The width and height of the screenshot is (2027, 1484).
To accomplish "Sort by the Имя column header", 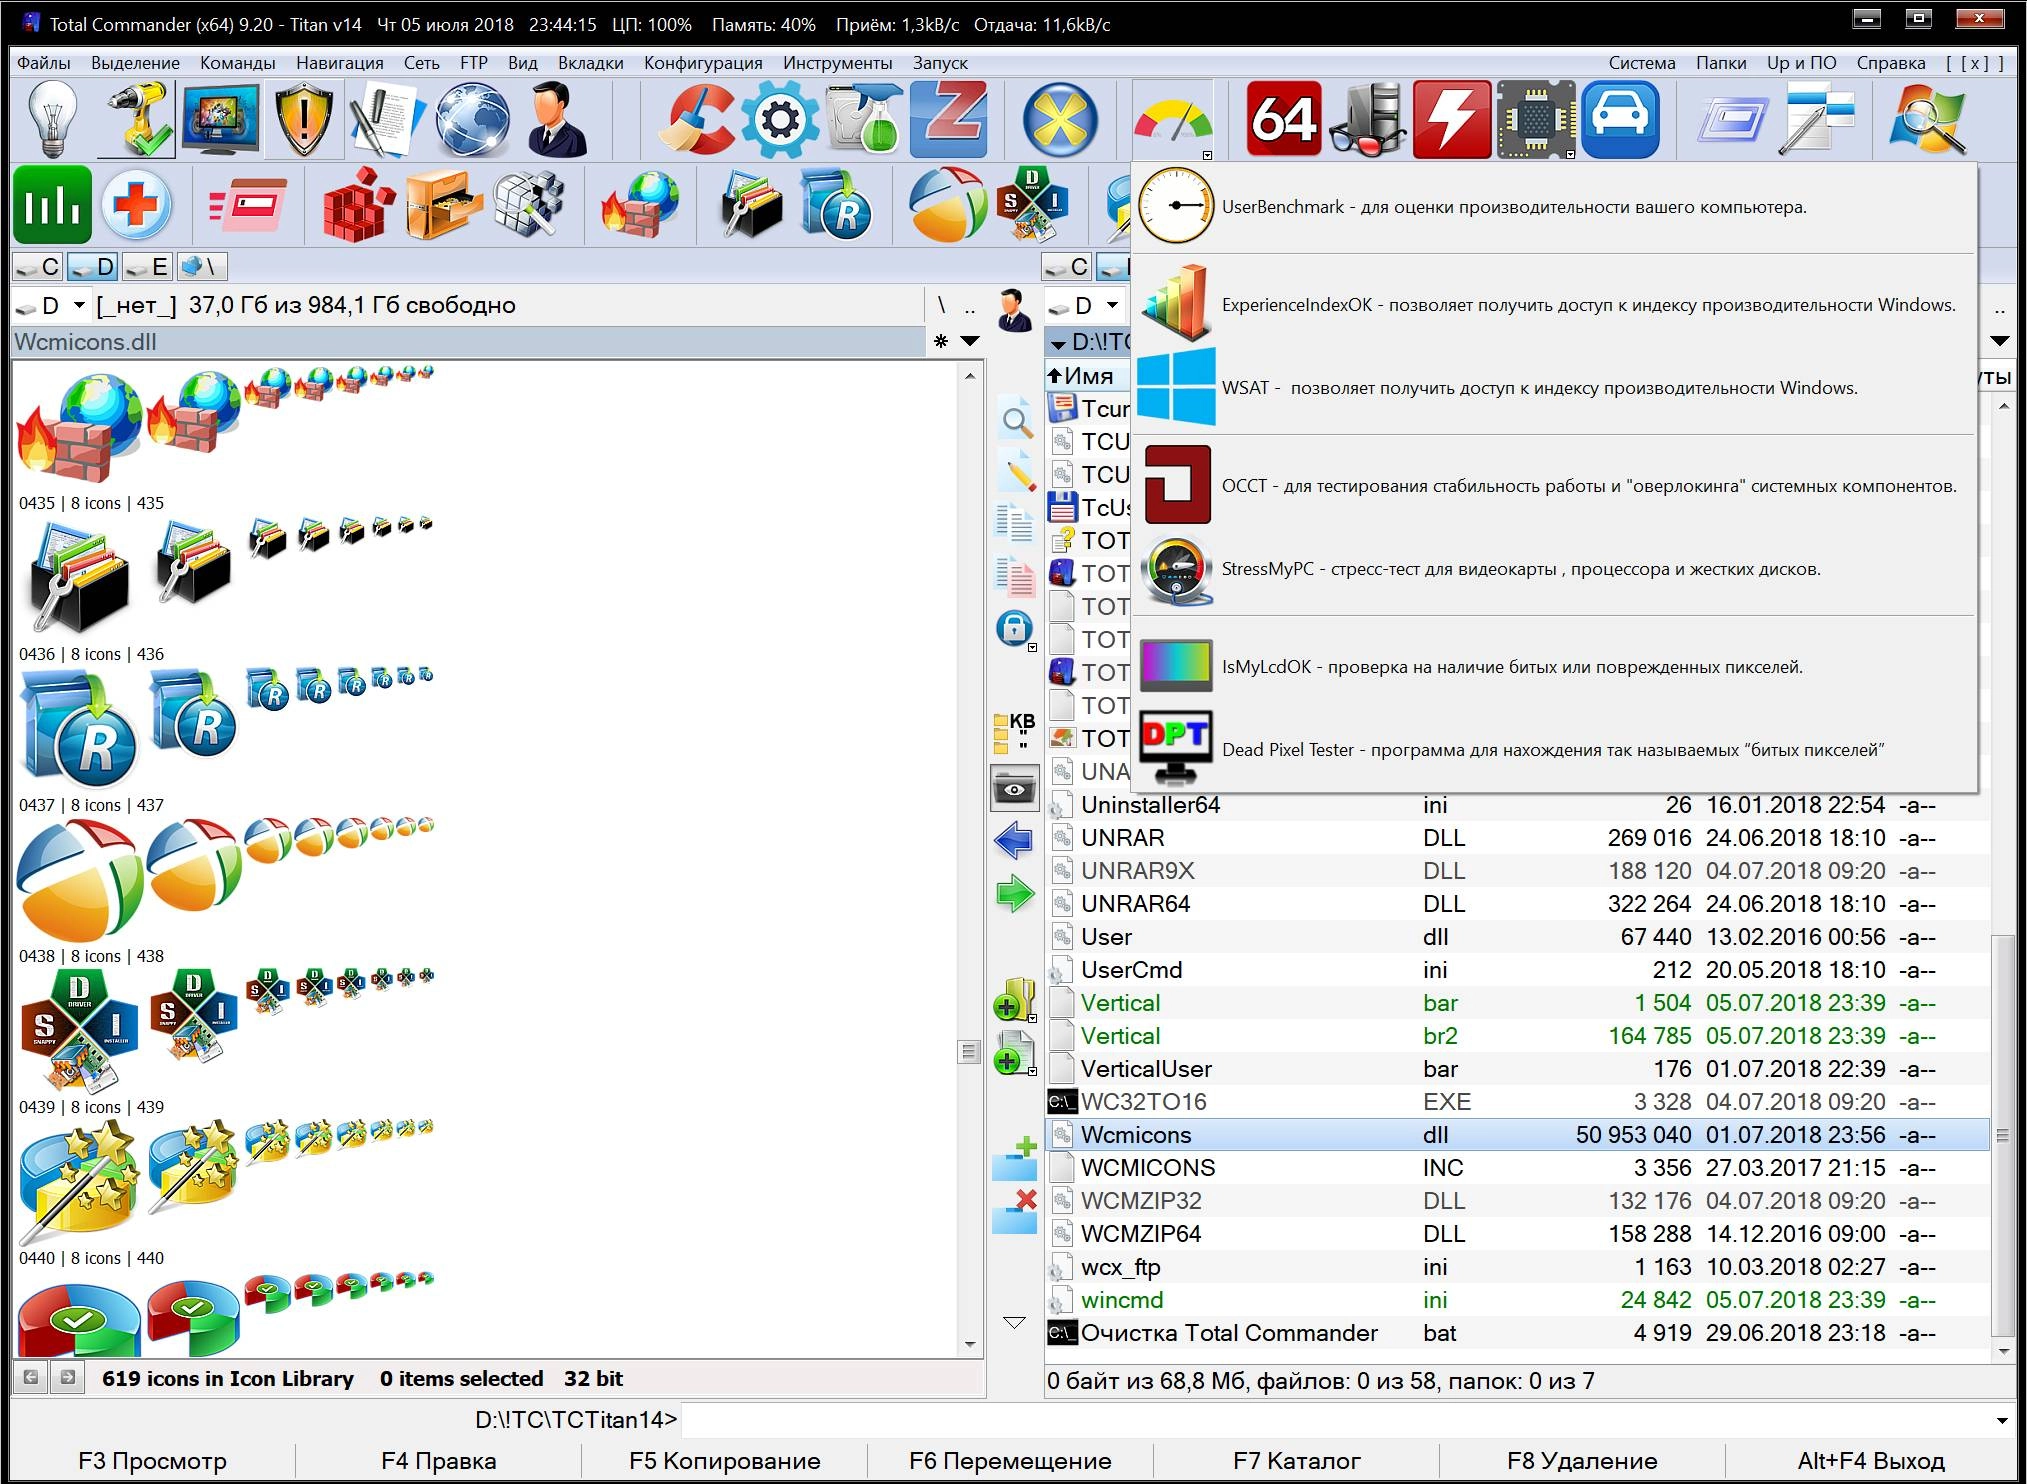I will coord(1088,376).
